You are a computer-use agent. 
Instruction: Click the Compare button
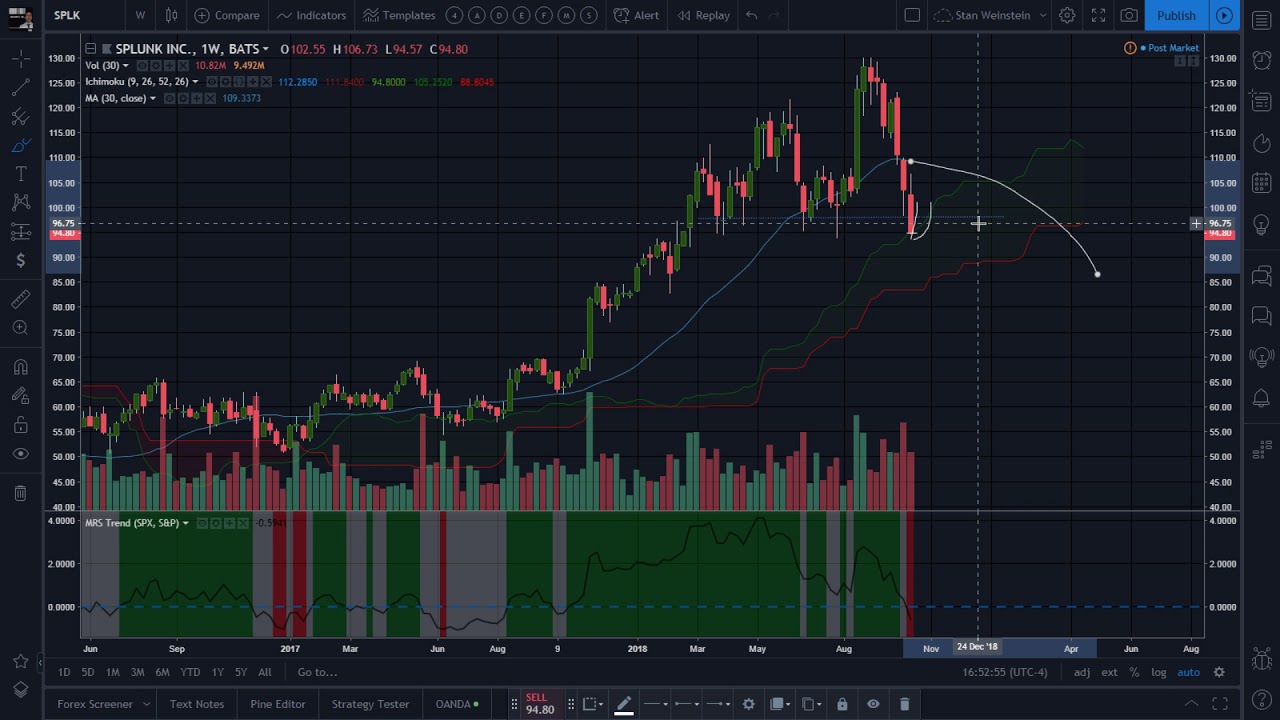pos(227,15)
